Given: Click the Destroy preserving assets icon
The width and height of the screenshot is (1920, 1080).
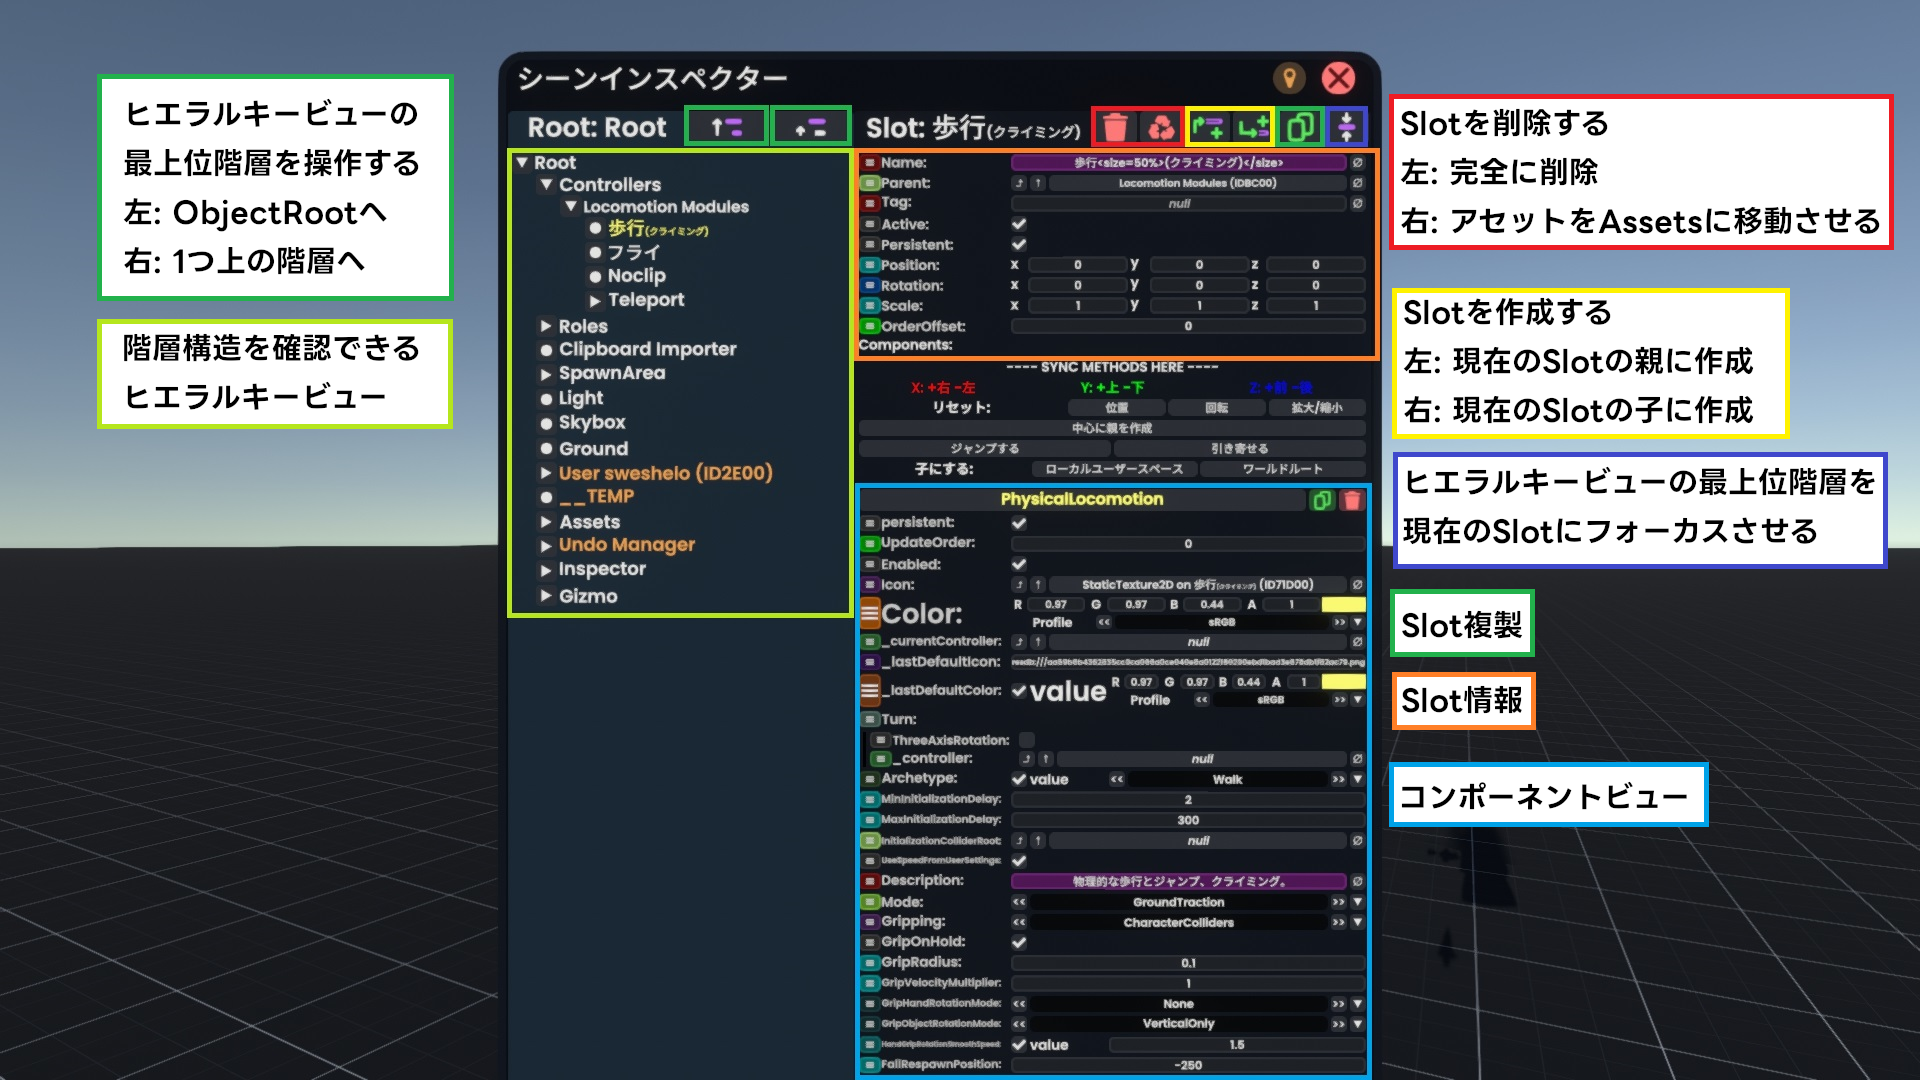Looking at the screenshot, I should [x=1161, y=127].
